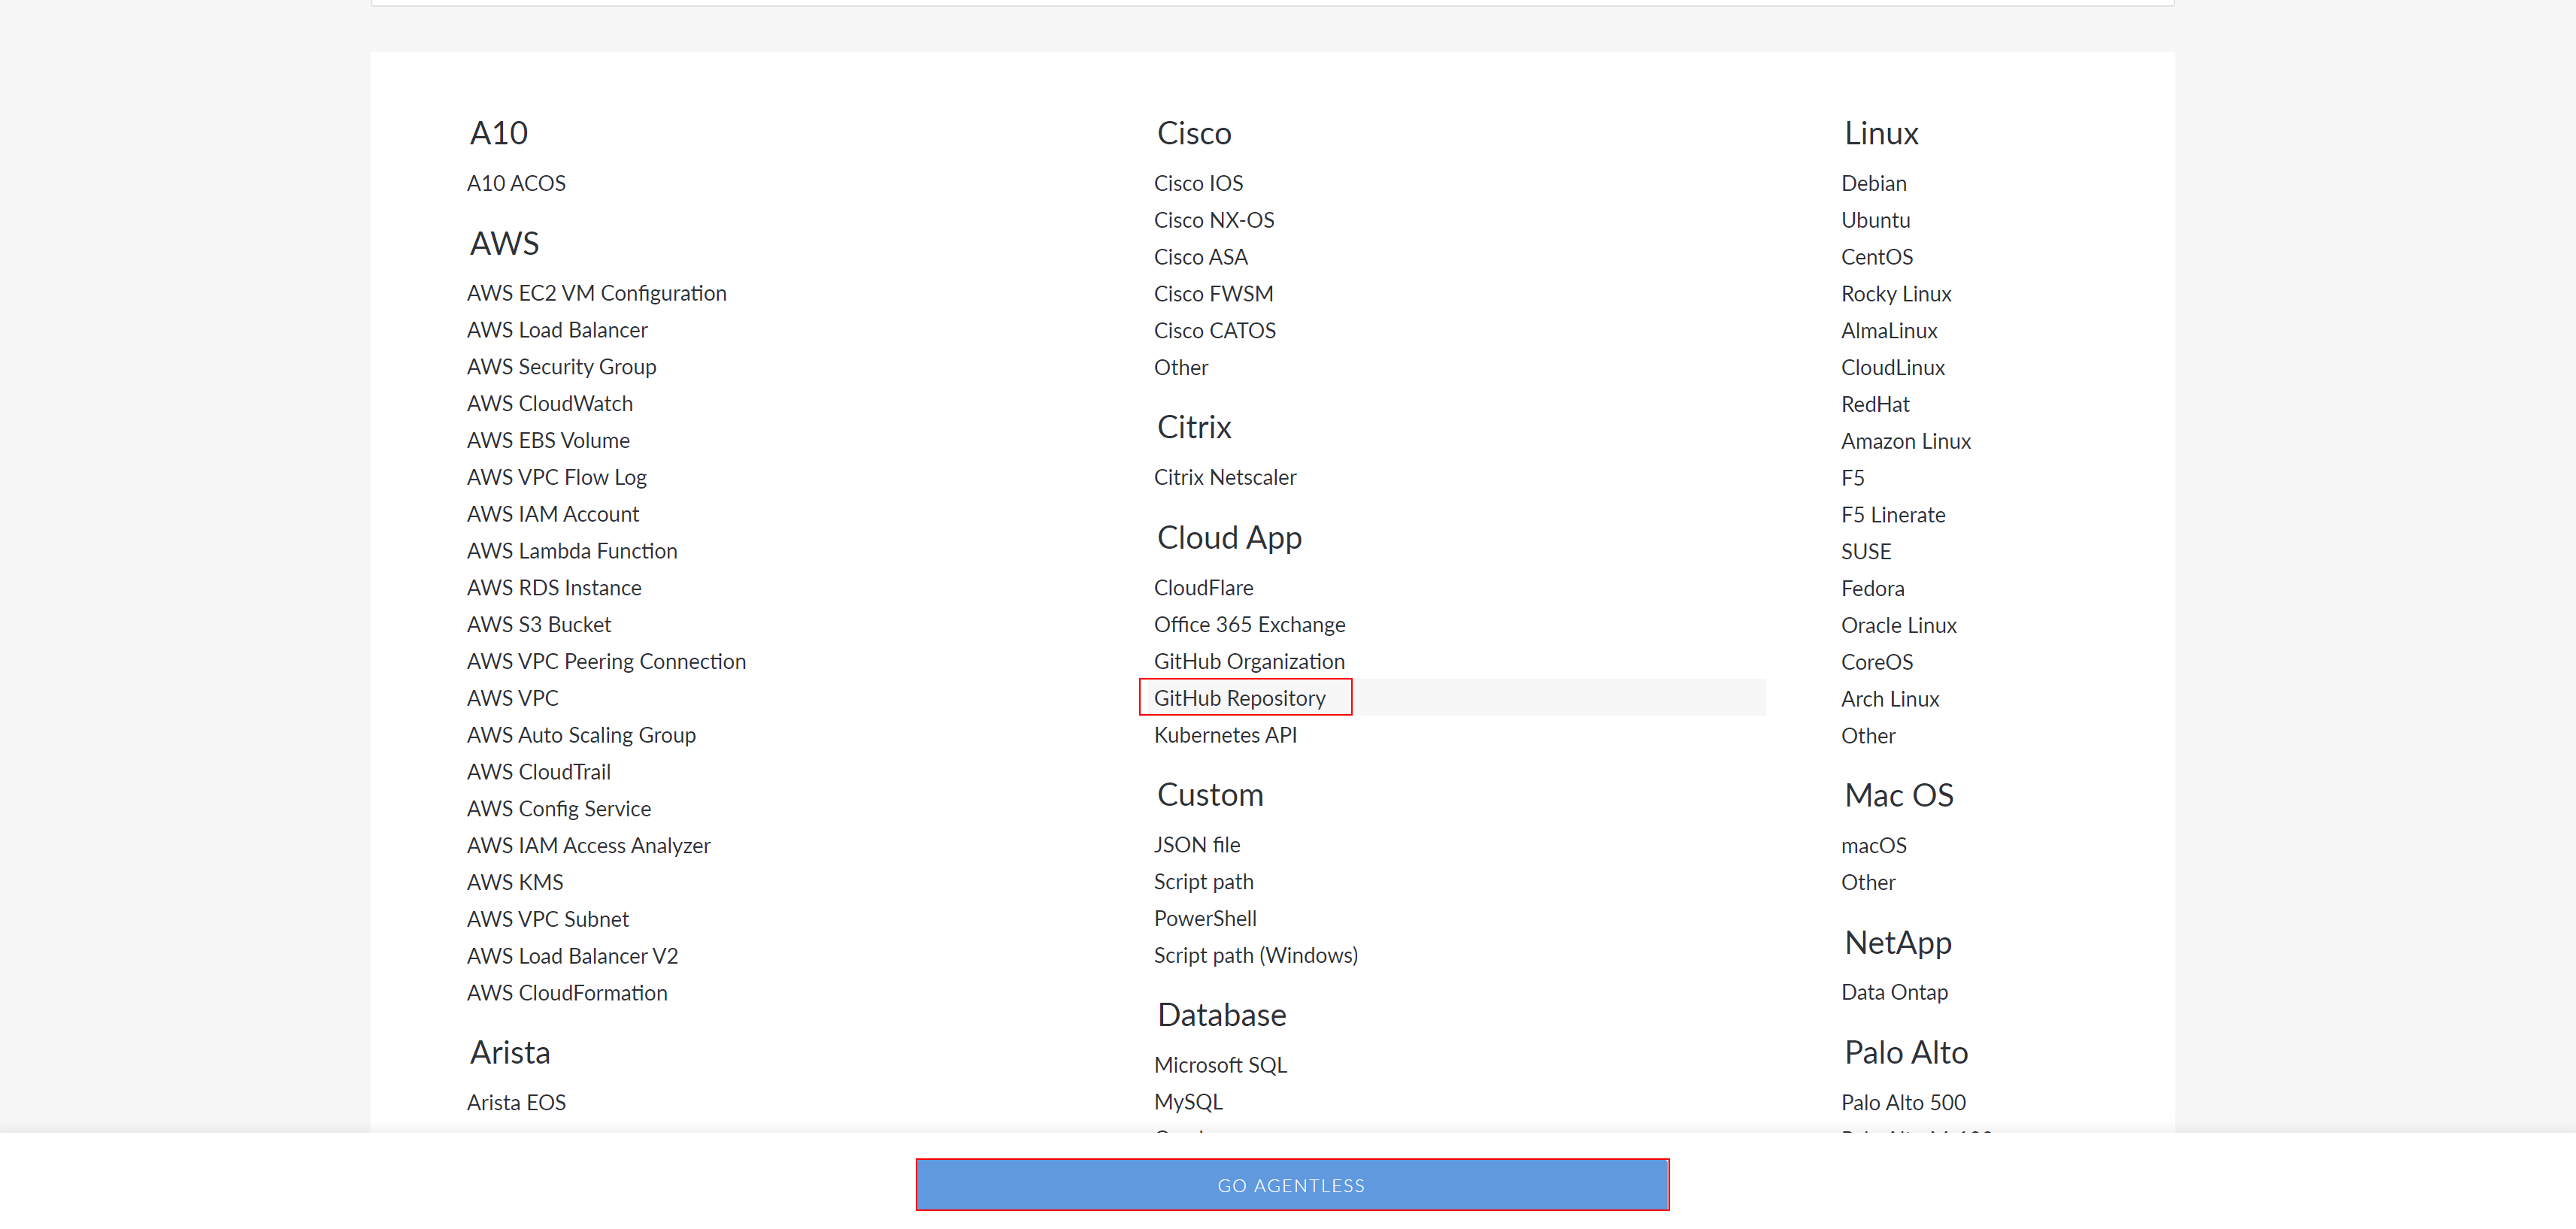
Task: Select Kubernetes API
Action: pos(1225,735)
